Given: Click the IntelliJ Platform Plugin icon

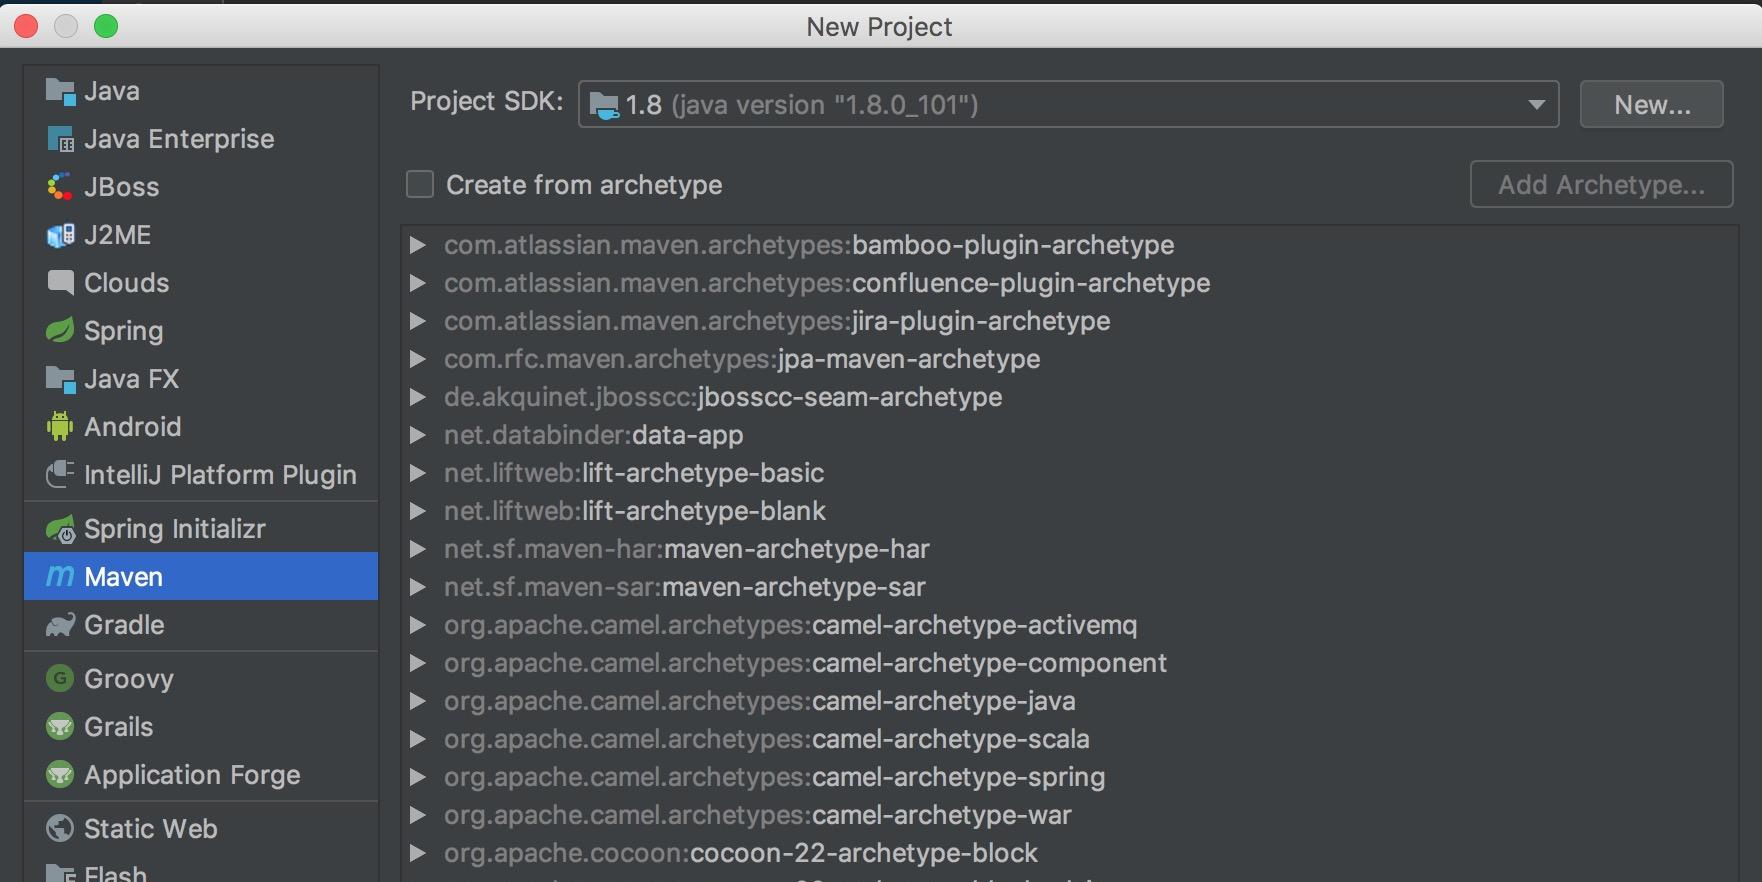Looking at the screenshot, I should click(x=60, y=474).
